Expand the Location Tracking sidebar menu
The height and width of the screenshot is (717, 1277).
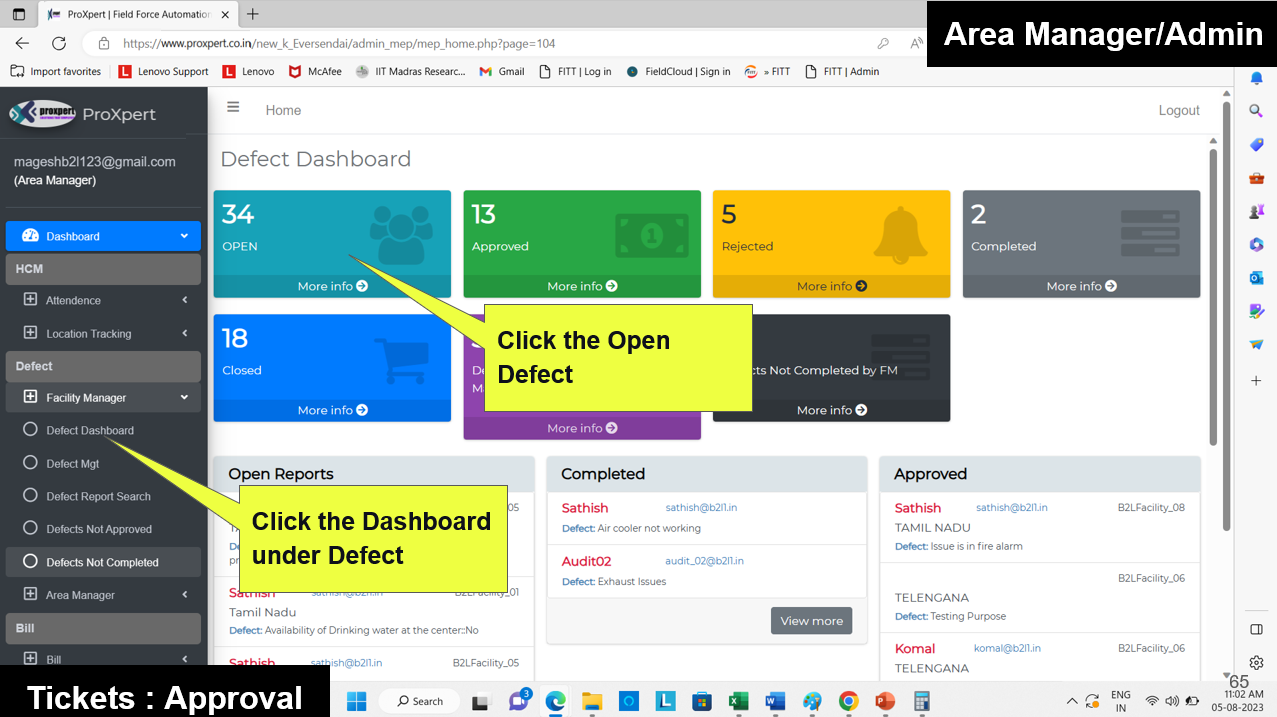point(103,334)
